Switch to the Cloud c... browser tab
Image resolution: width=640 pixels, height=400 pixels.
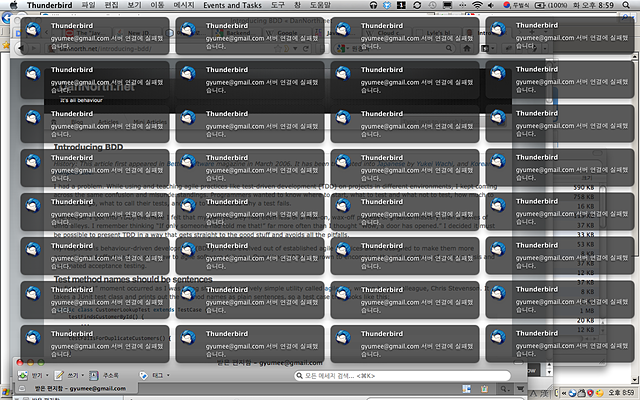coord(385,33)
